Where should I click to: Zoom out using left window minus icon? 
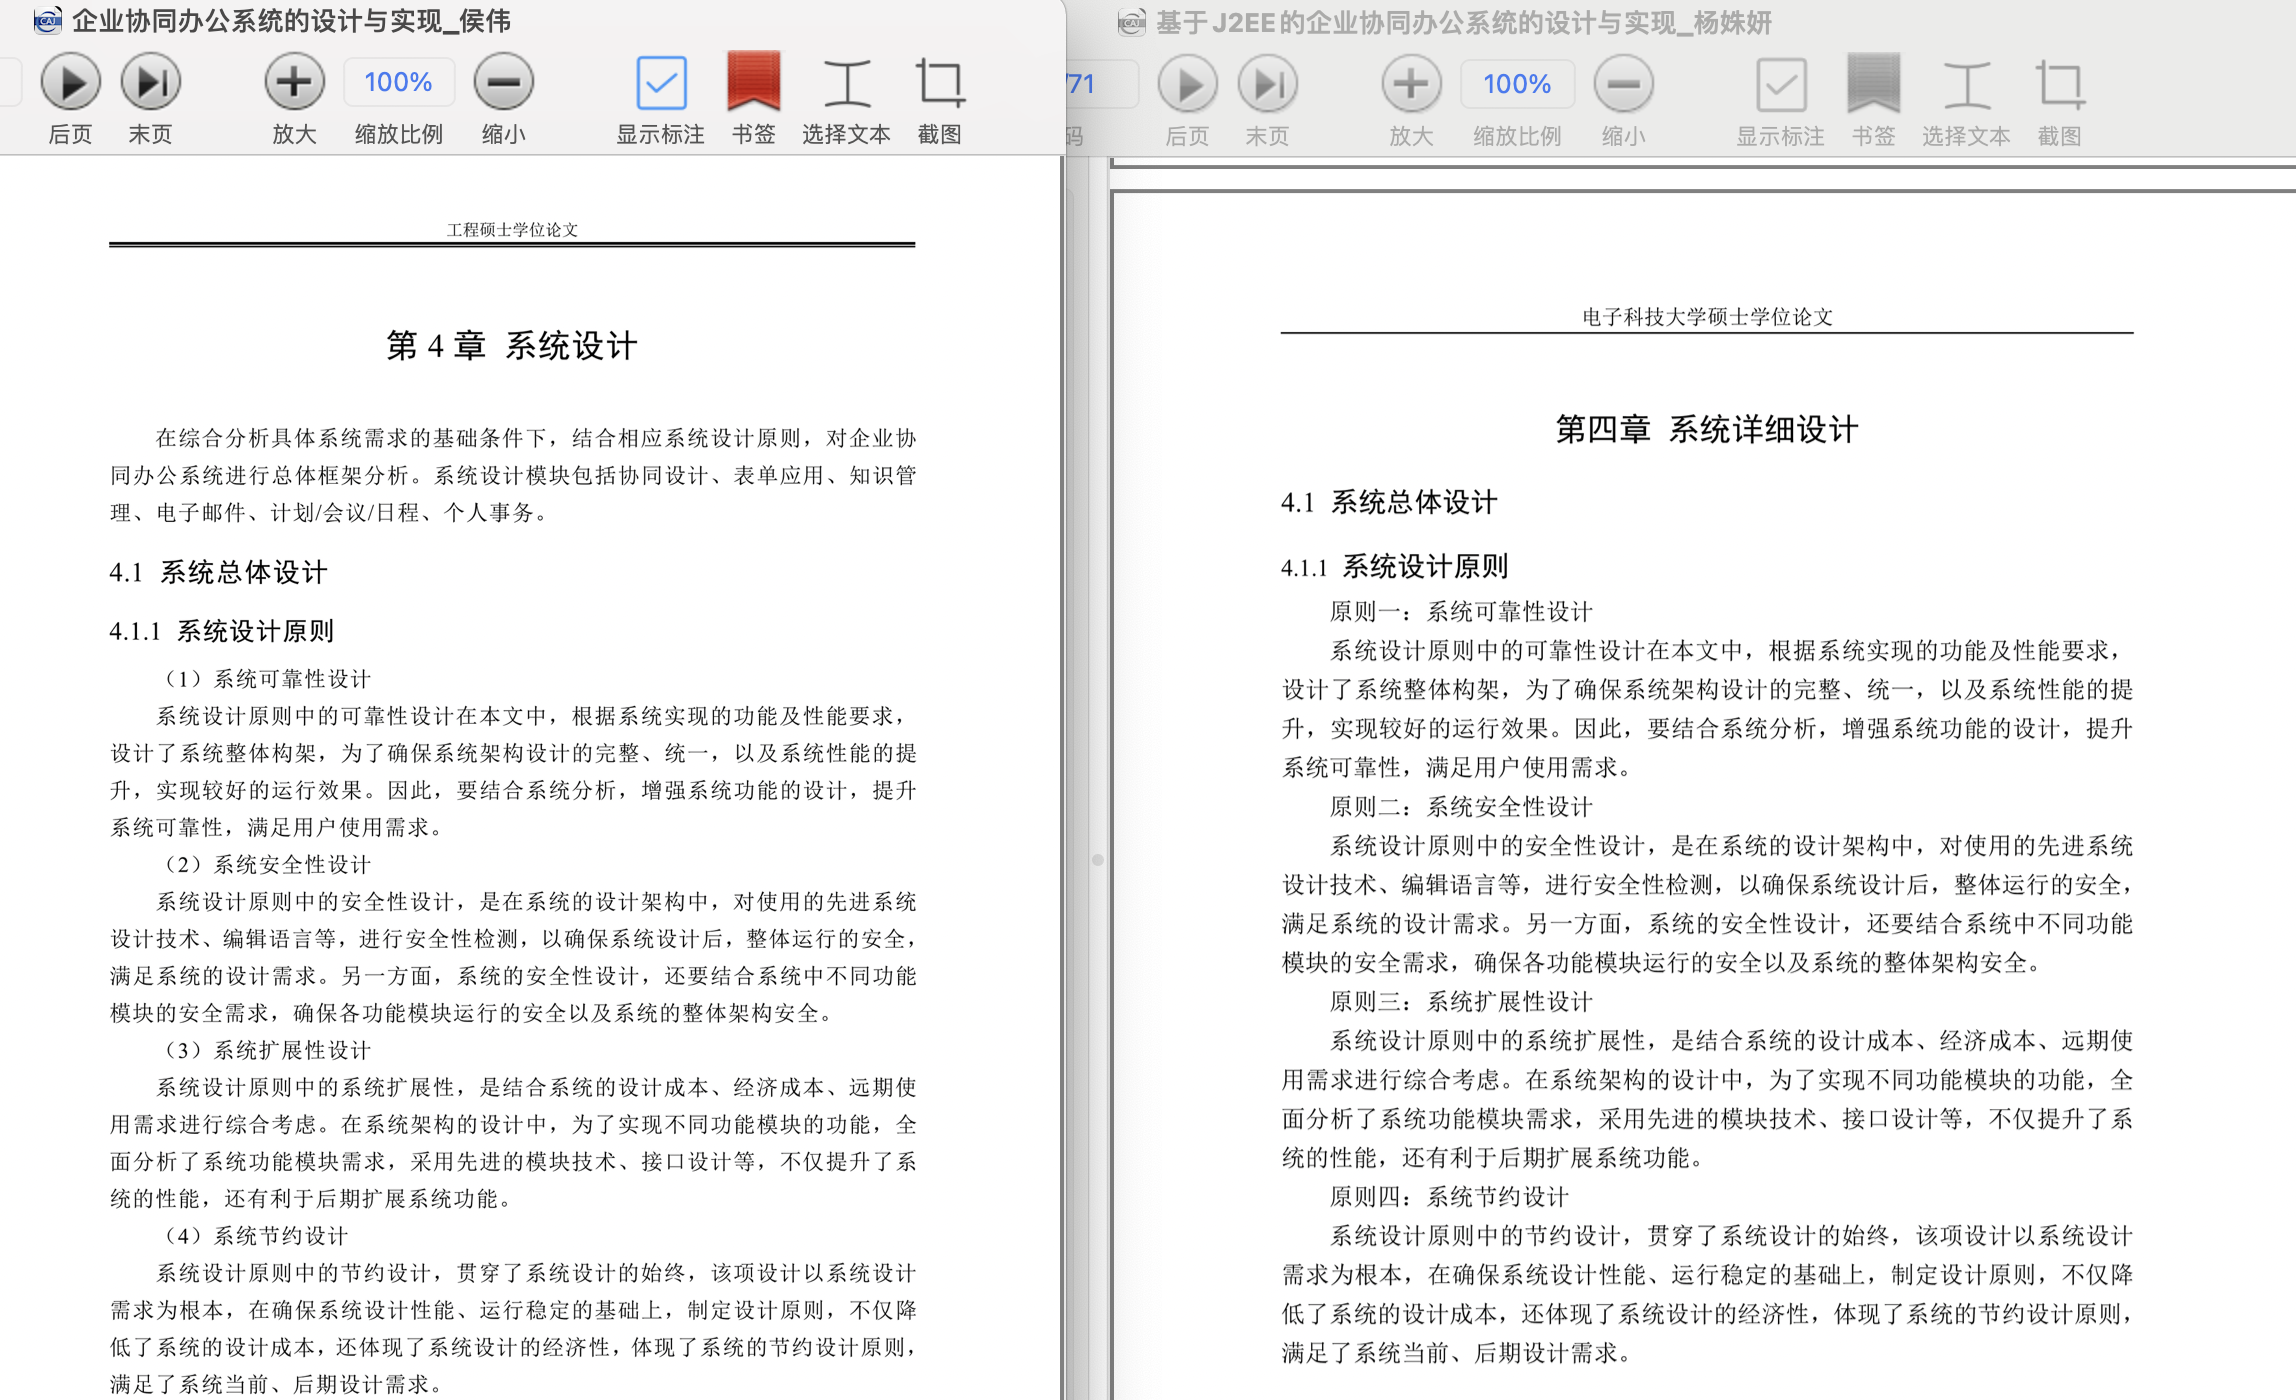[x=503, y=82]
